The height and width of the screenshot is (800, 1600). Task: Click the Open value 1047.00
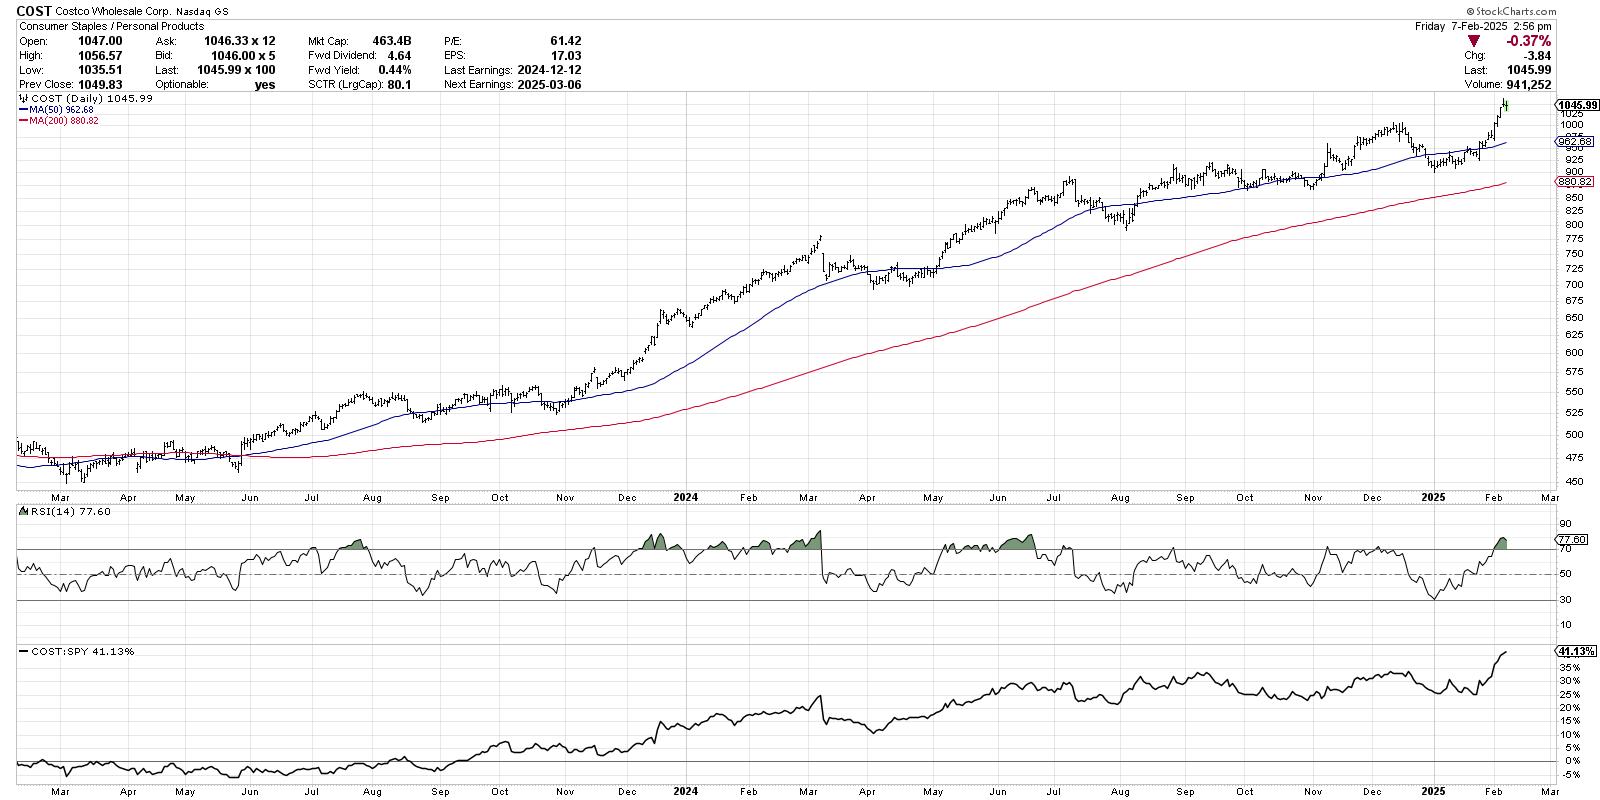click(102, 41)
